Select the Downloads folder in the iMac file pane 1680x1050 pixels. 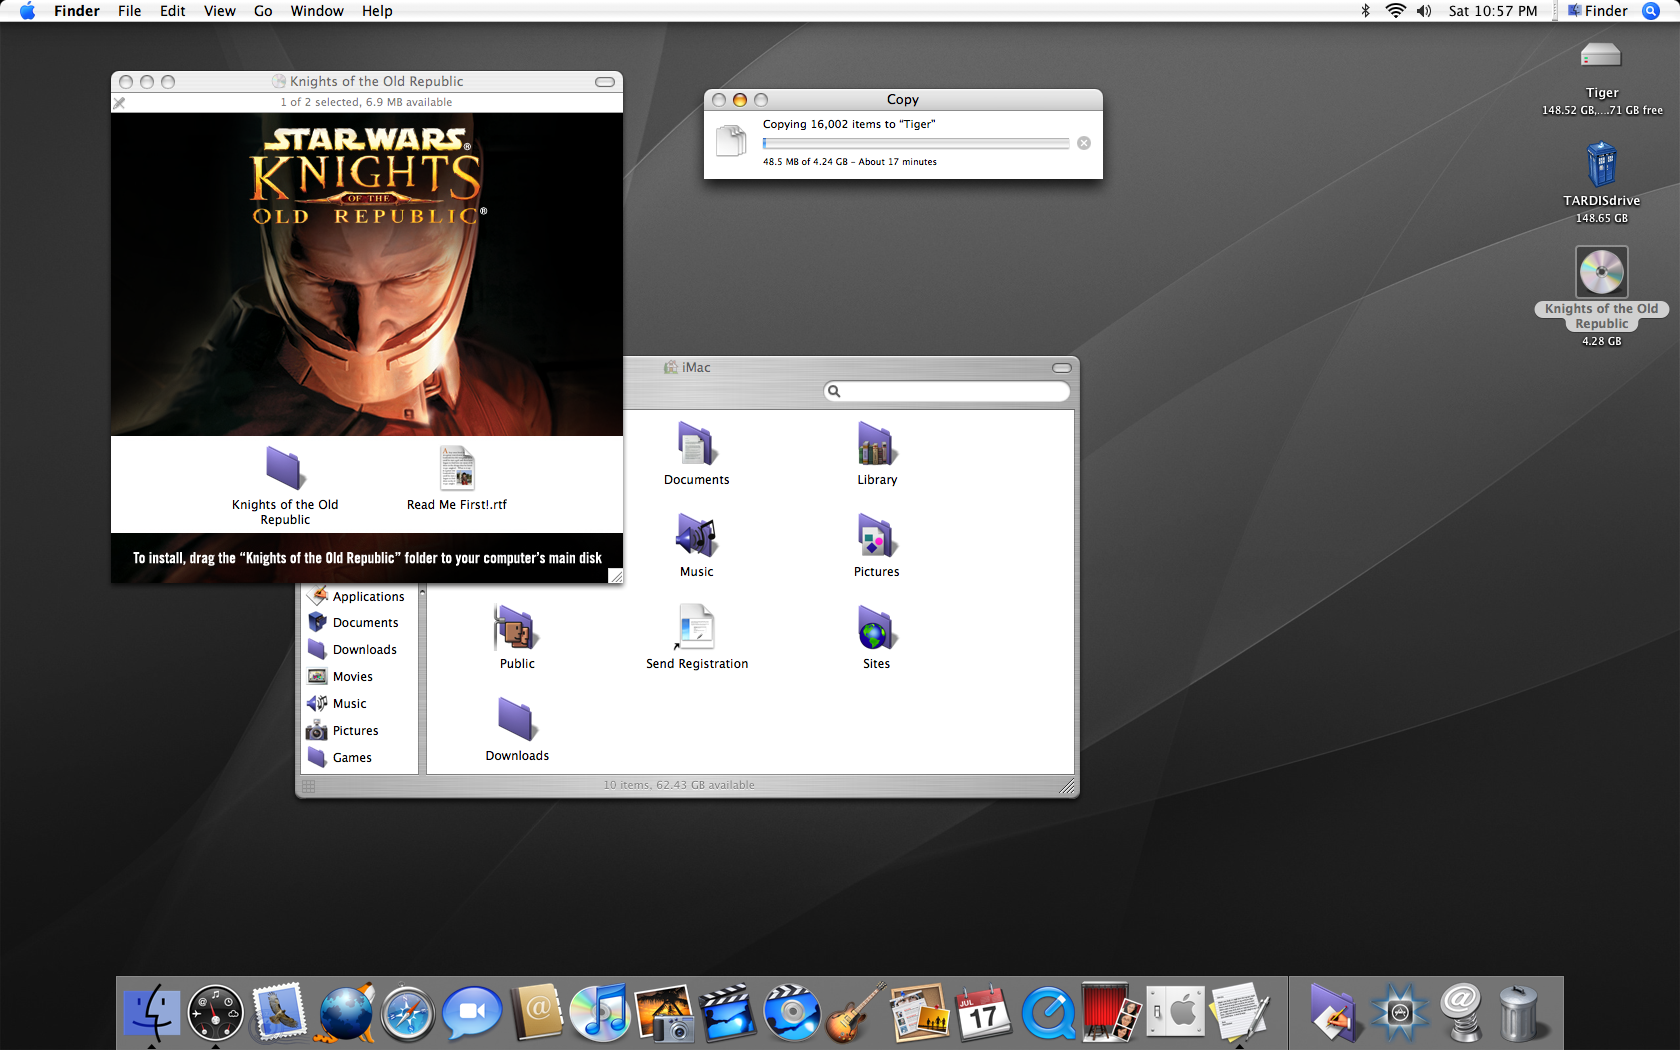(x=517, y=719)
